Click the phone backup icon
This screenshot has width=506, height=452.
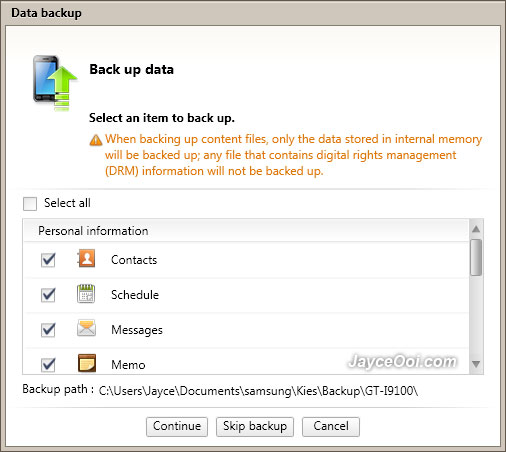[55, 82]
